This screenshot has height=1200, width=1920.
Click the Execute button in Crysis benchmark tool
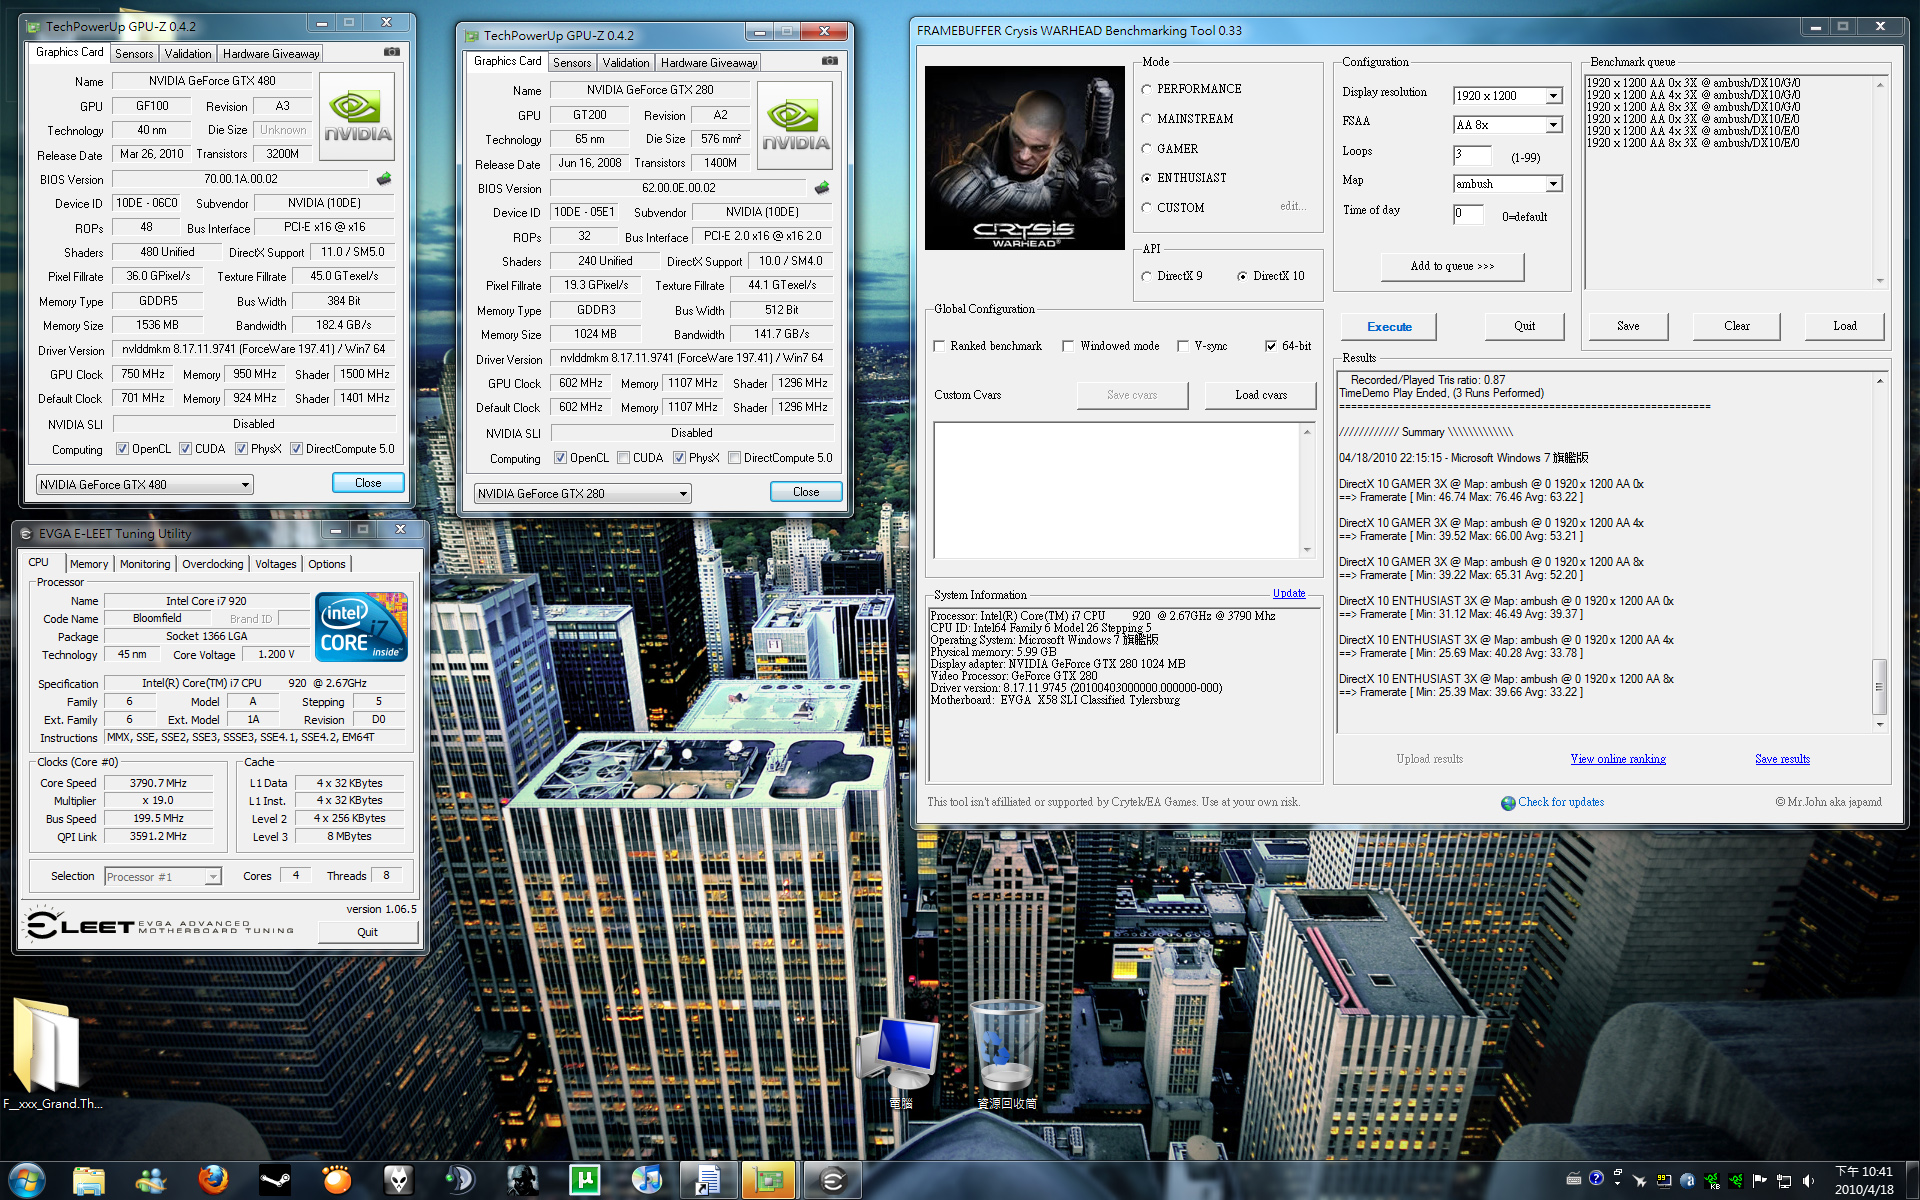tap(1389, 327)
